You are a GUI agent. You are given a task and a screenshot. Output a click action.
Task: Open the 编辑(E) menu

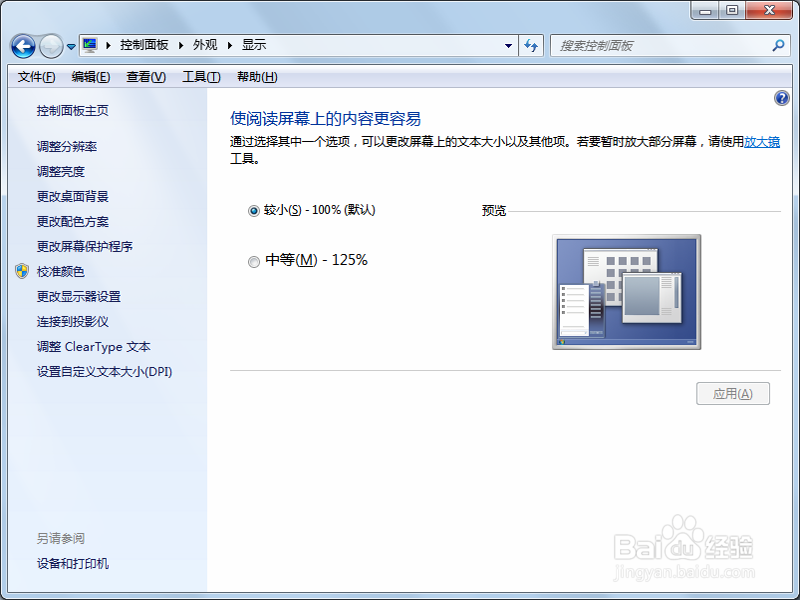[x=91, y=77]
